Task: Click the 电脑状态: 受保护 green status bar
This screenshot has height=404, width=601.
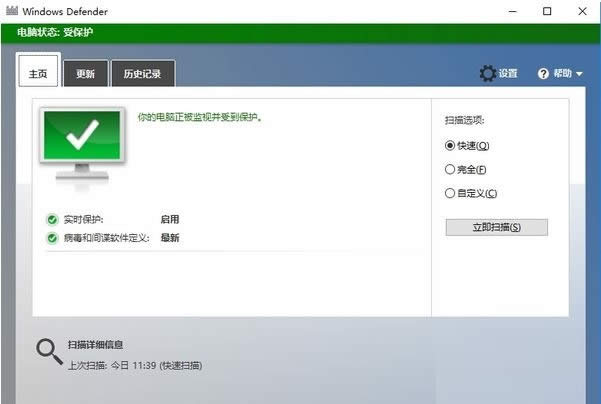Action: (300, 33)
